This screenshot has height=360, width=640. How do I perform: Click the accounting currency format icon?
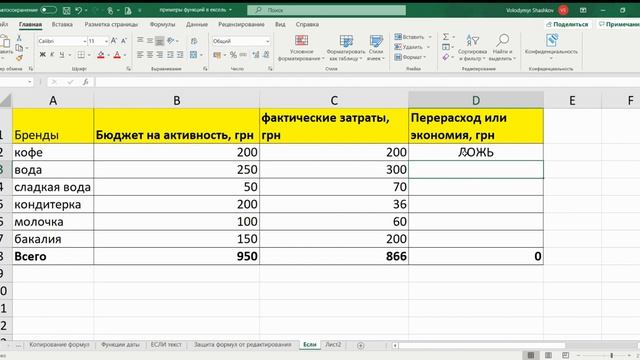pyautogui.click(x=217, y=55)
